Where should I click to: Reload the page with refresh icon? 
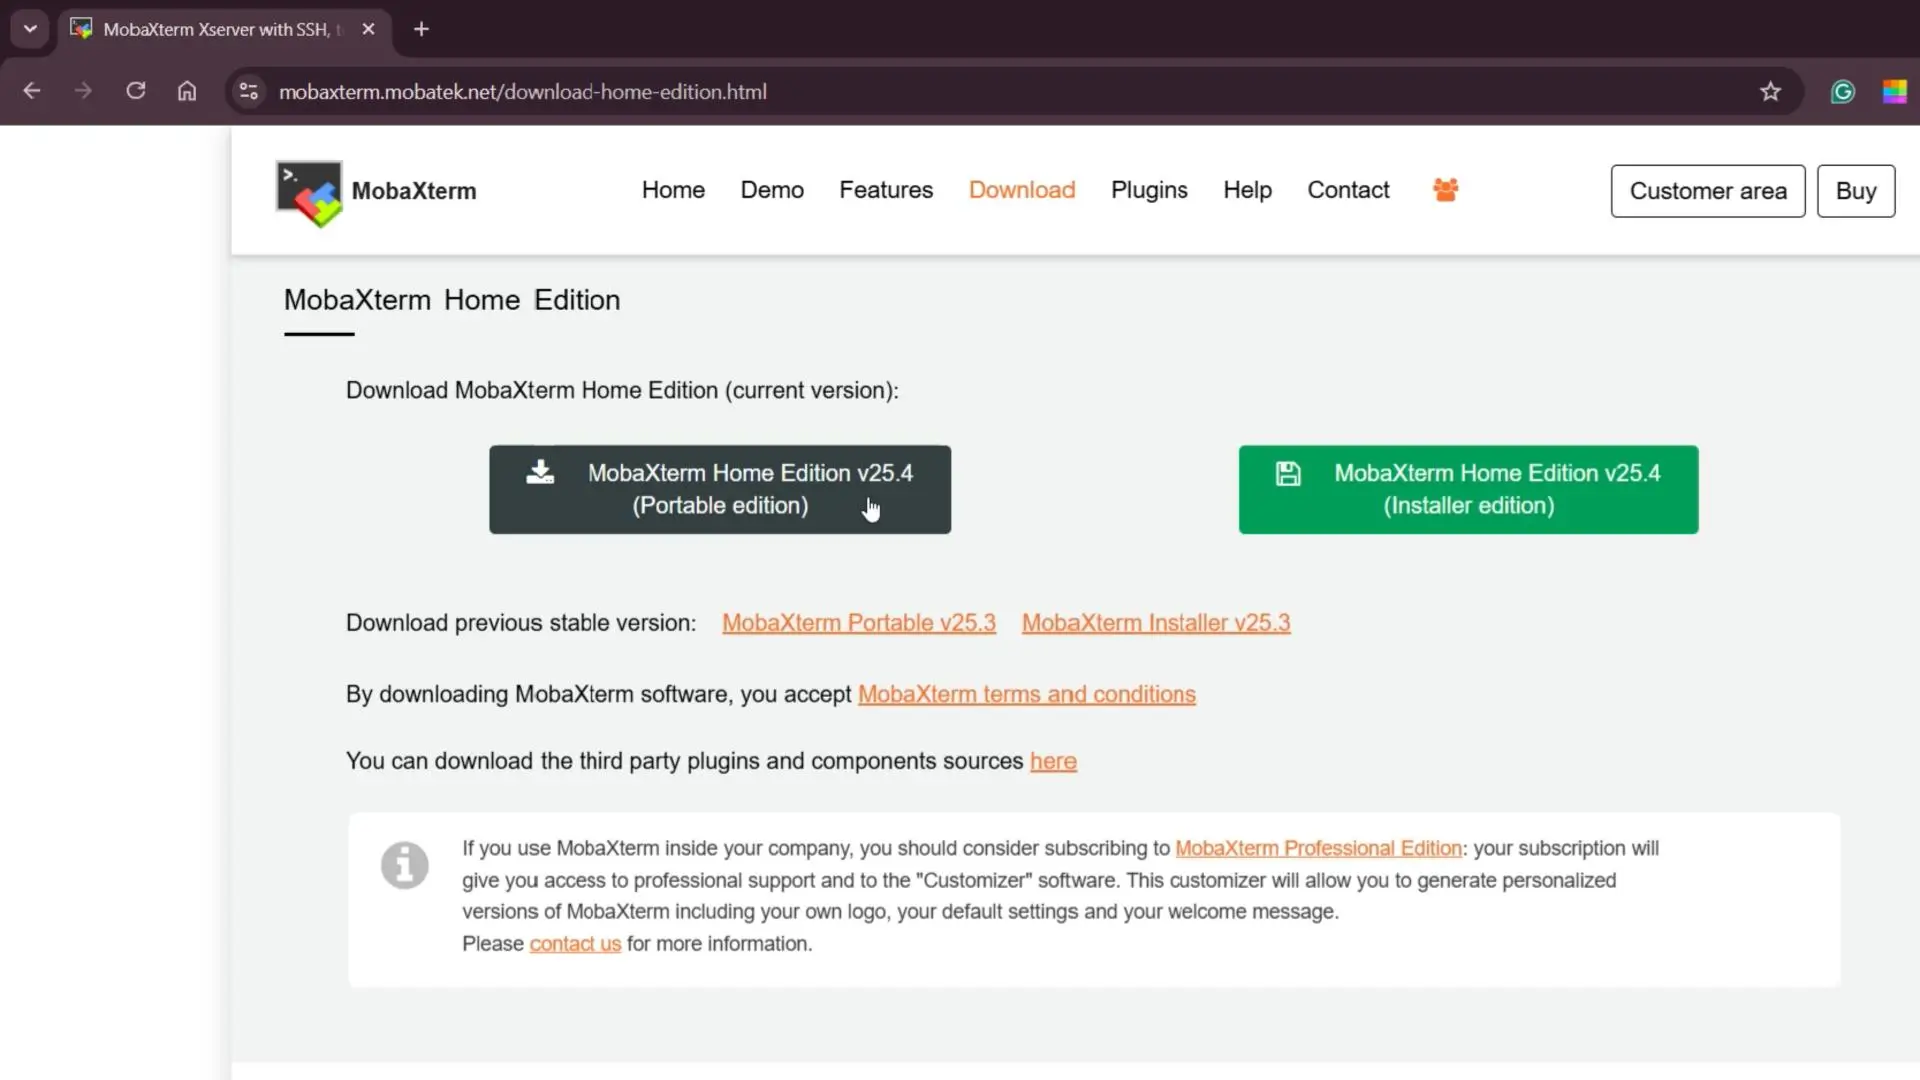[x=136, y=91]
